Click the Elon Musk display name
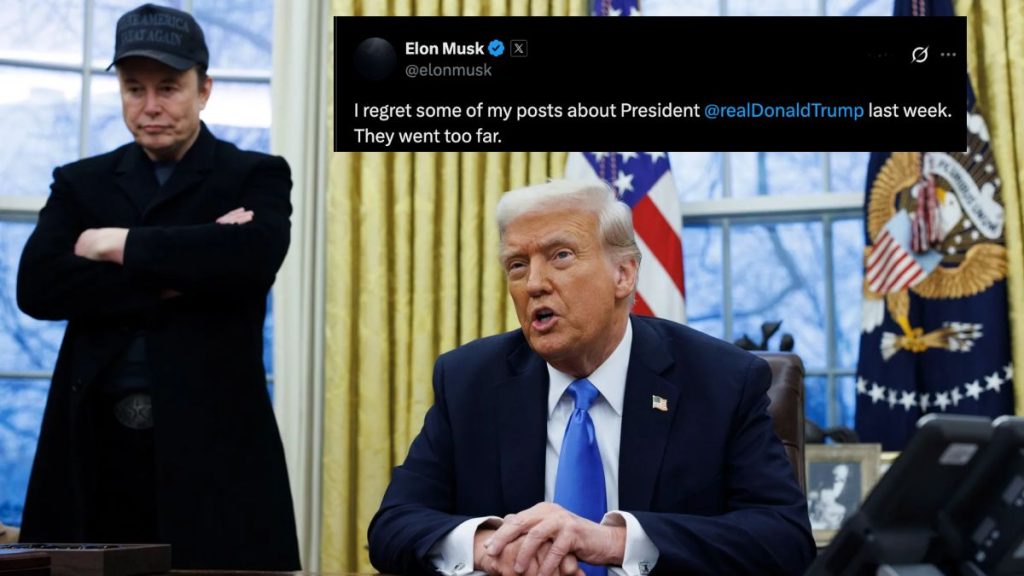This screenshot has width=1024, height=576. point(444,48)
